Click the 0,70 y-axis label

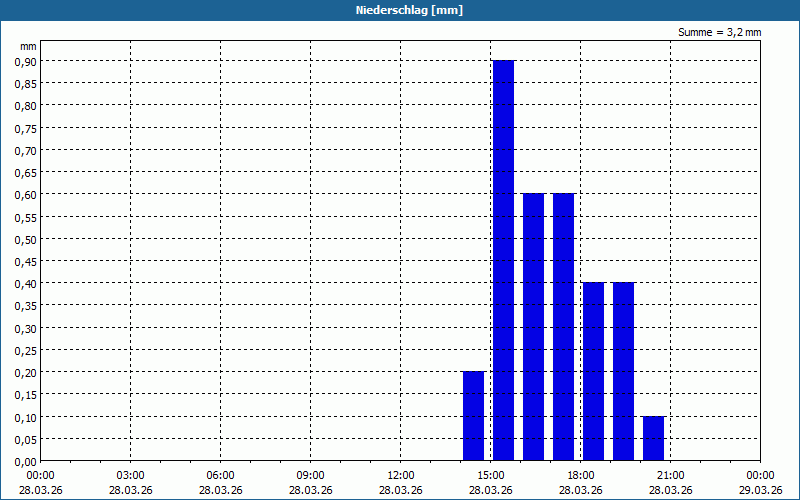(26, 151)
